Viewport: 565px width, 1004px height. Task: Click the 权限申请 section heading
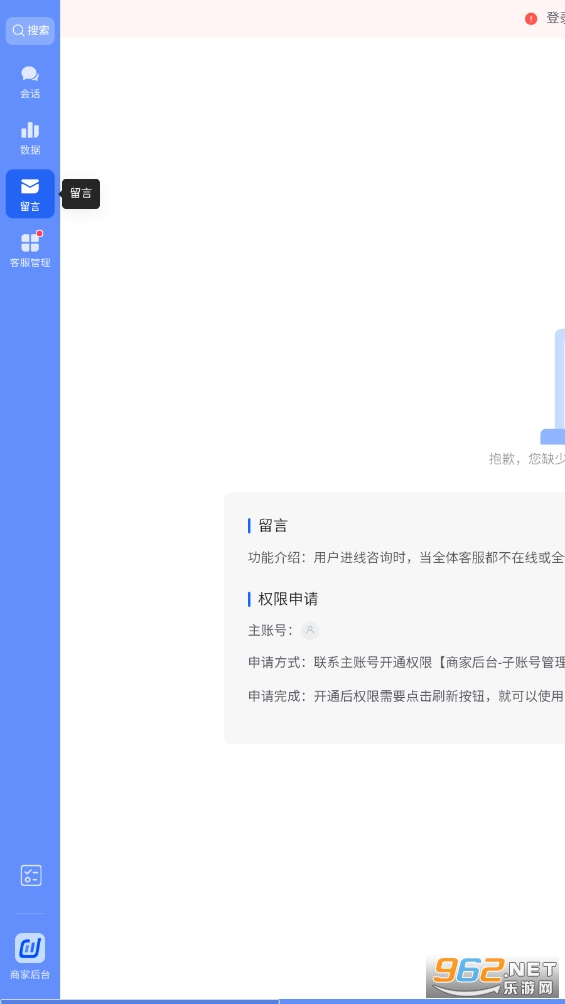pos(288,599)
